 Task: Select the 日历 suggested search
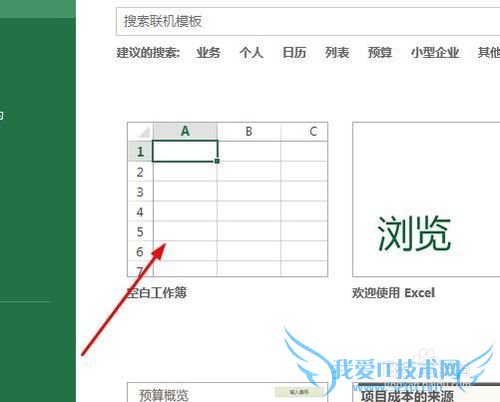[x=294, y=53]
